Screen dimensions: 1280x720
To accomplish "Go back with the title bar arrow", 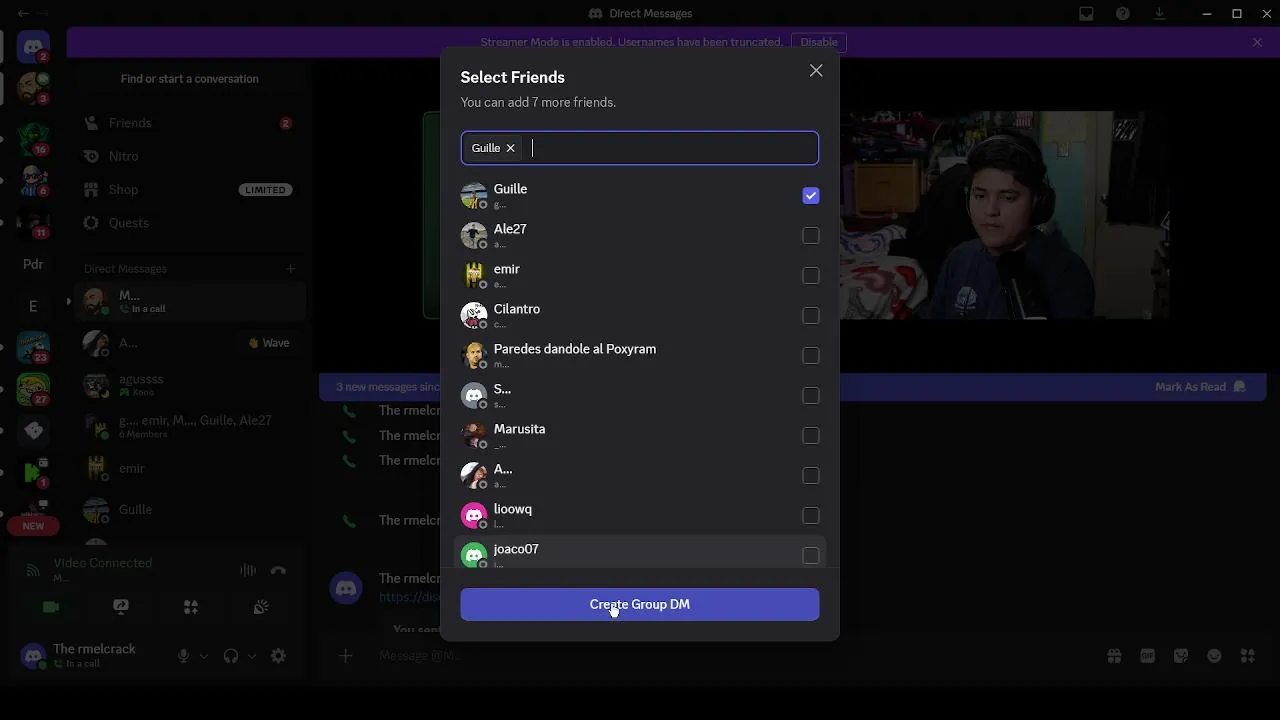I will [23, 13].
